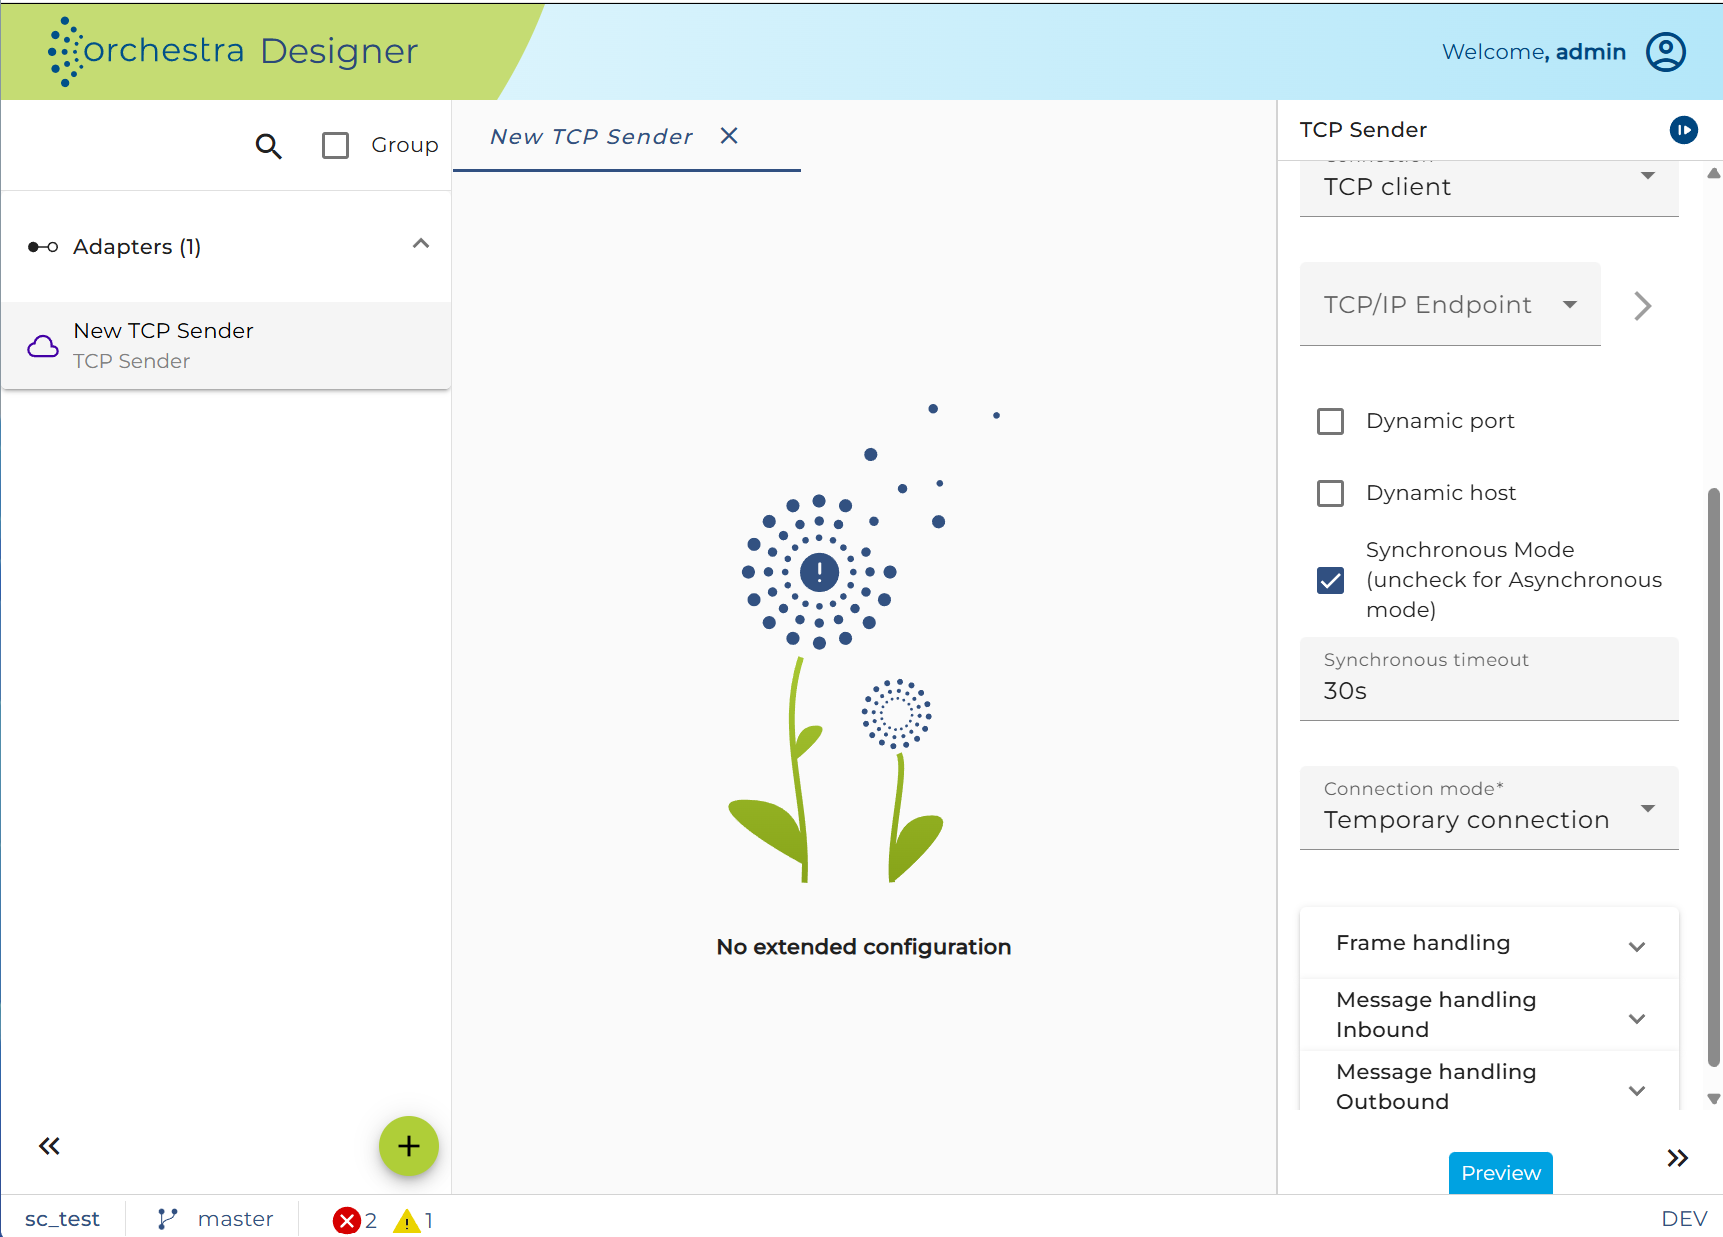Click the master git branch icon
1723x1237 pixels.
tap(167, 1219)
